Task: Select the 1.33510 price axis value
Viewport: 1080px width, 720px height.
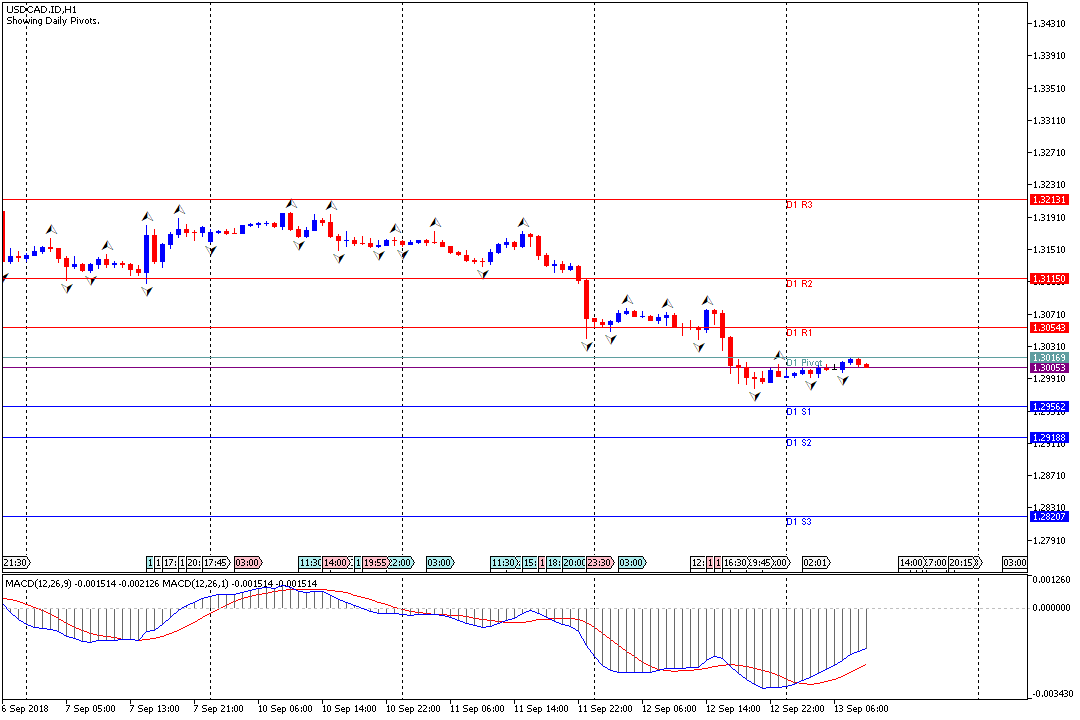Action: (1049, 88)
